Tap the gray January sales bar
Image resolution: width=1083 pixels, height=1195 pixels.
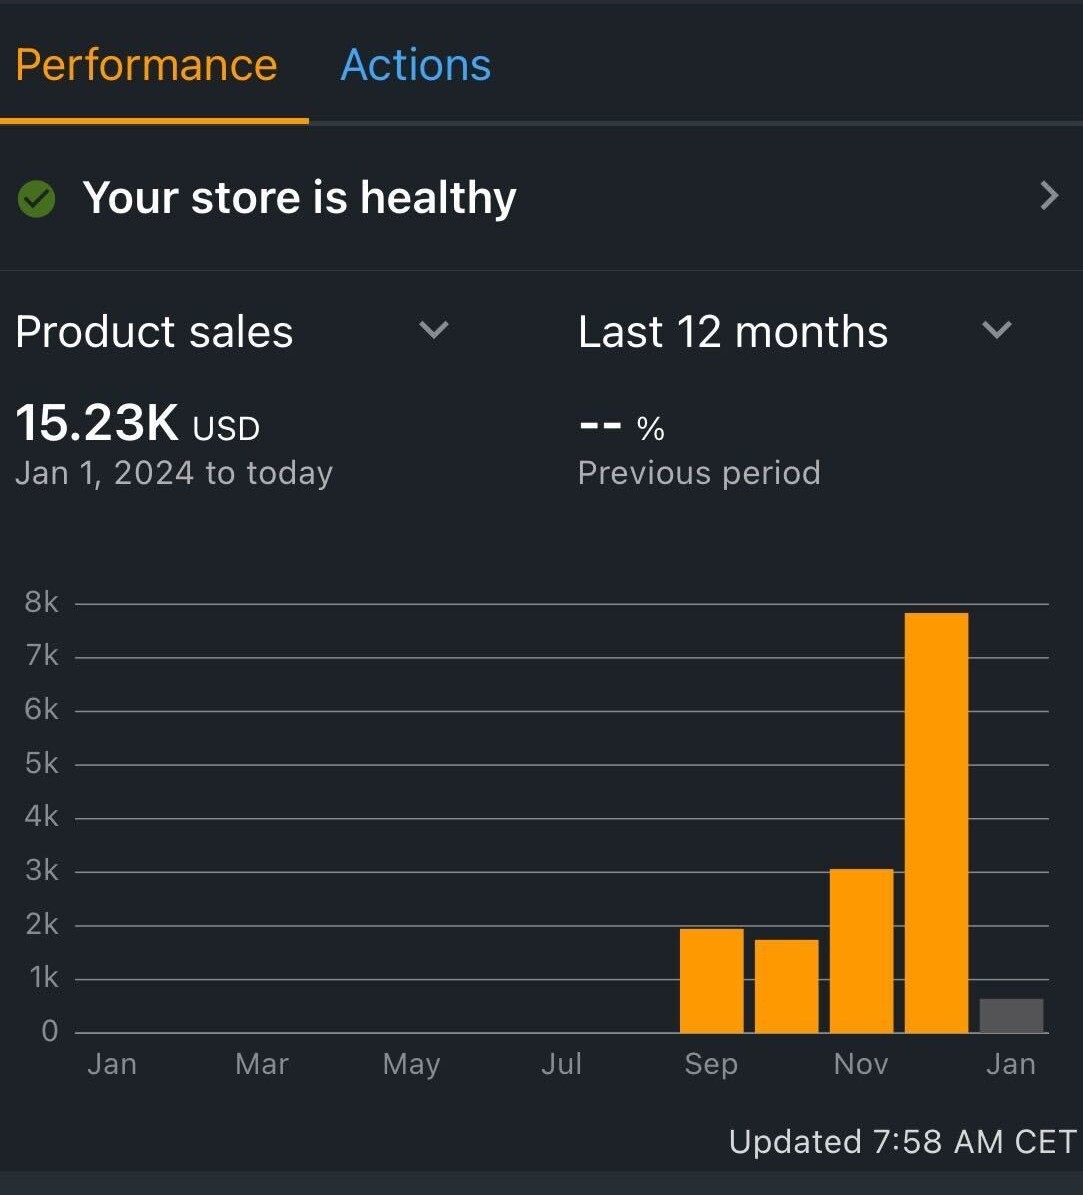click(1011, 1016)
